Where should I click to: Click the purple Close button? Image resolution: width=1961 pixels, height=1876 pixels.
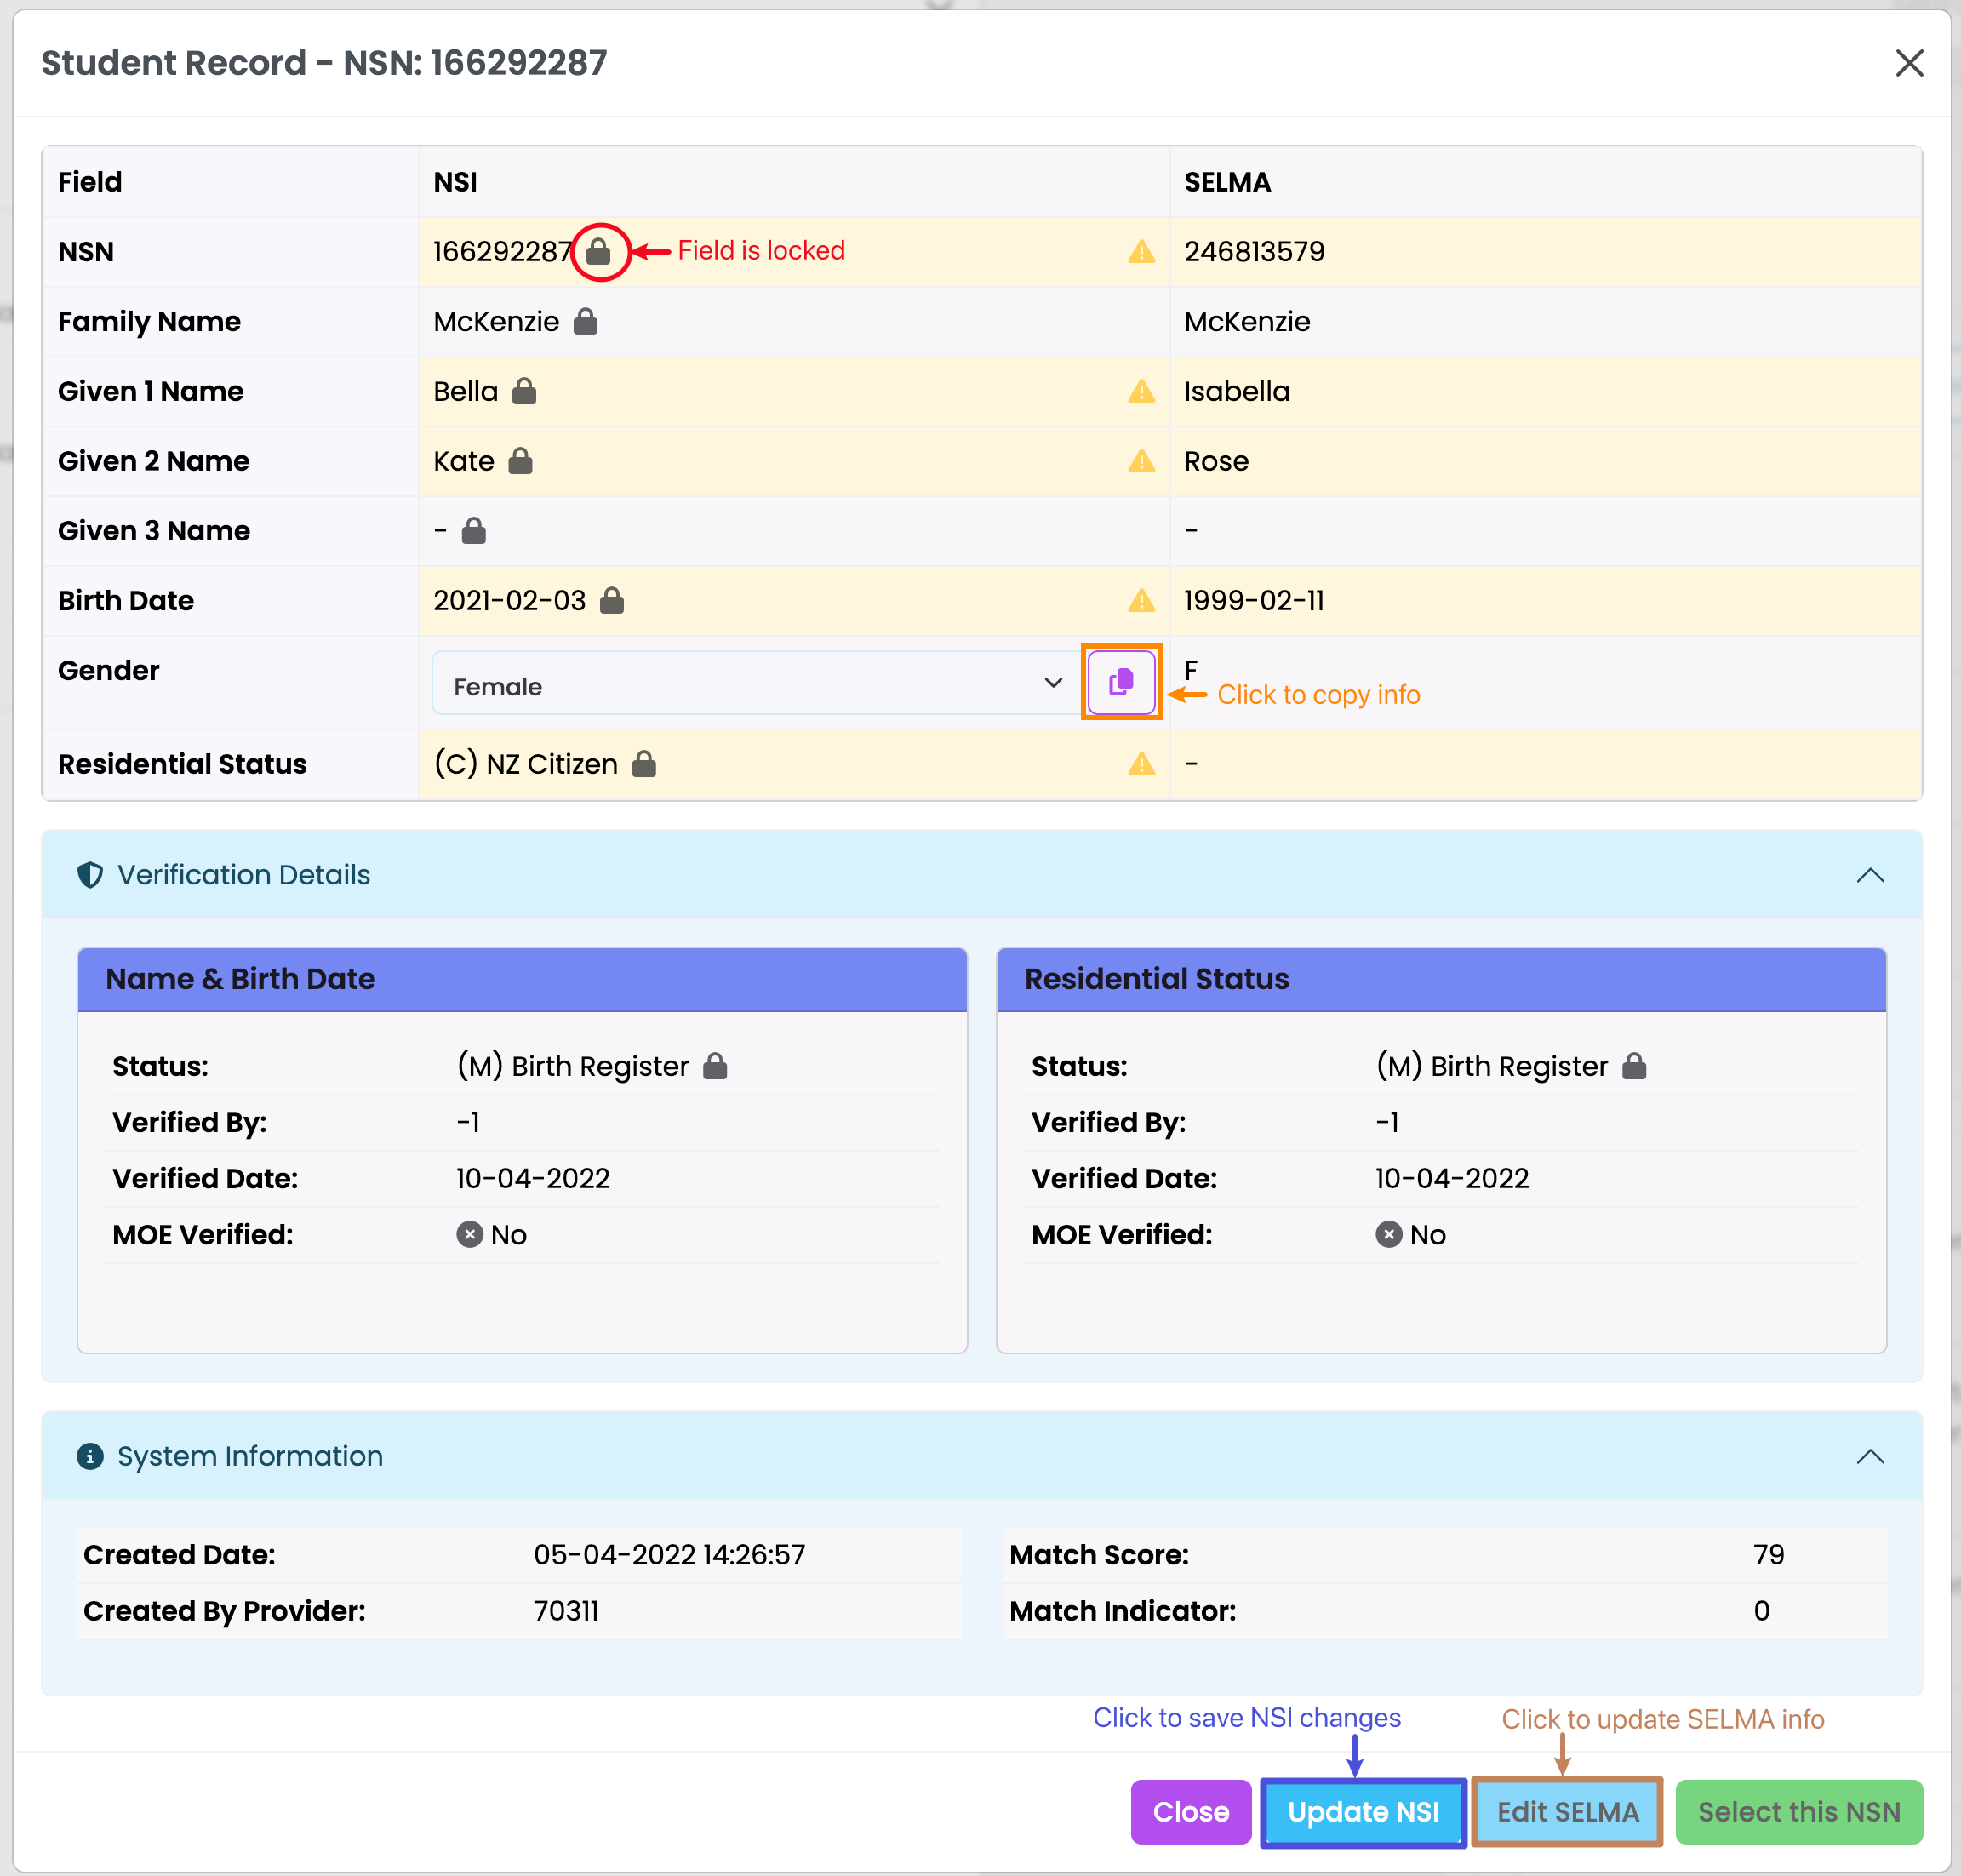[x=1190, y=1811]
